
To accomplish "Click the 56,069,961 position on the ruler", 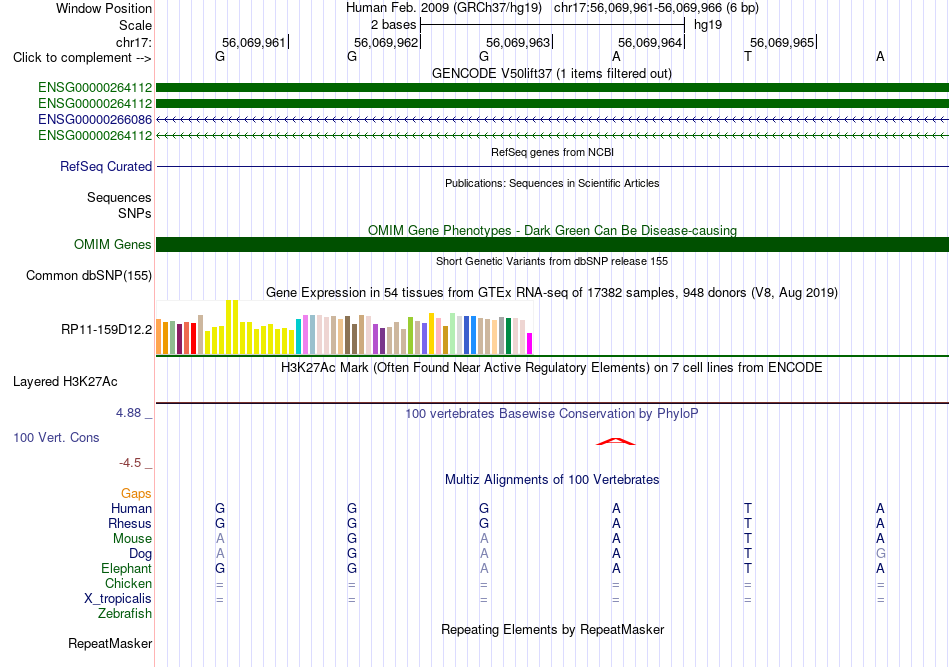I will [x=253, y=42].
